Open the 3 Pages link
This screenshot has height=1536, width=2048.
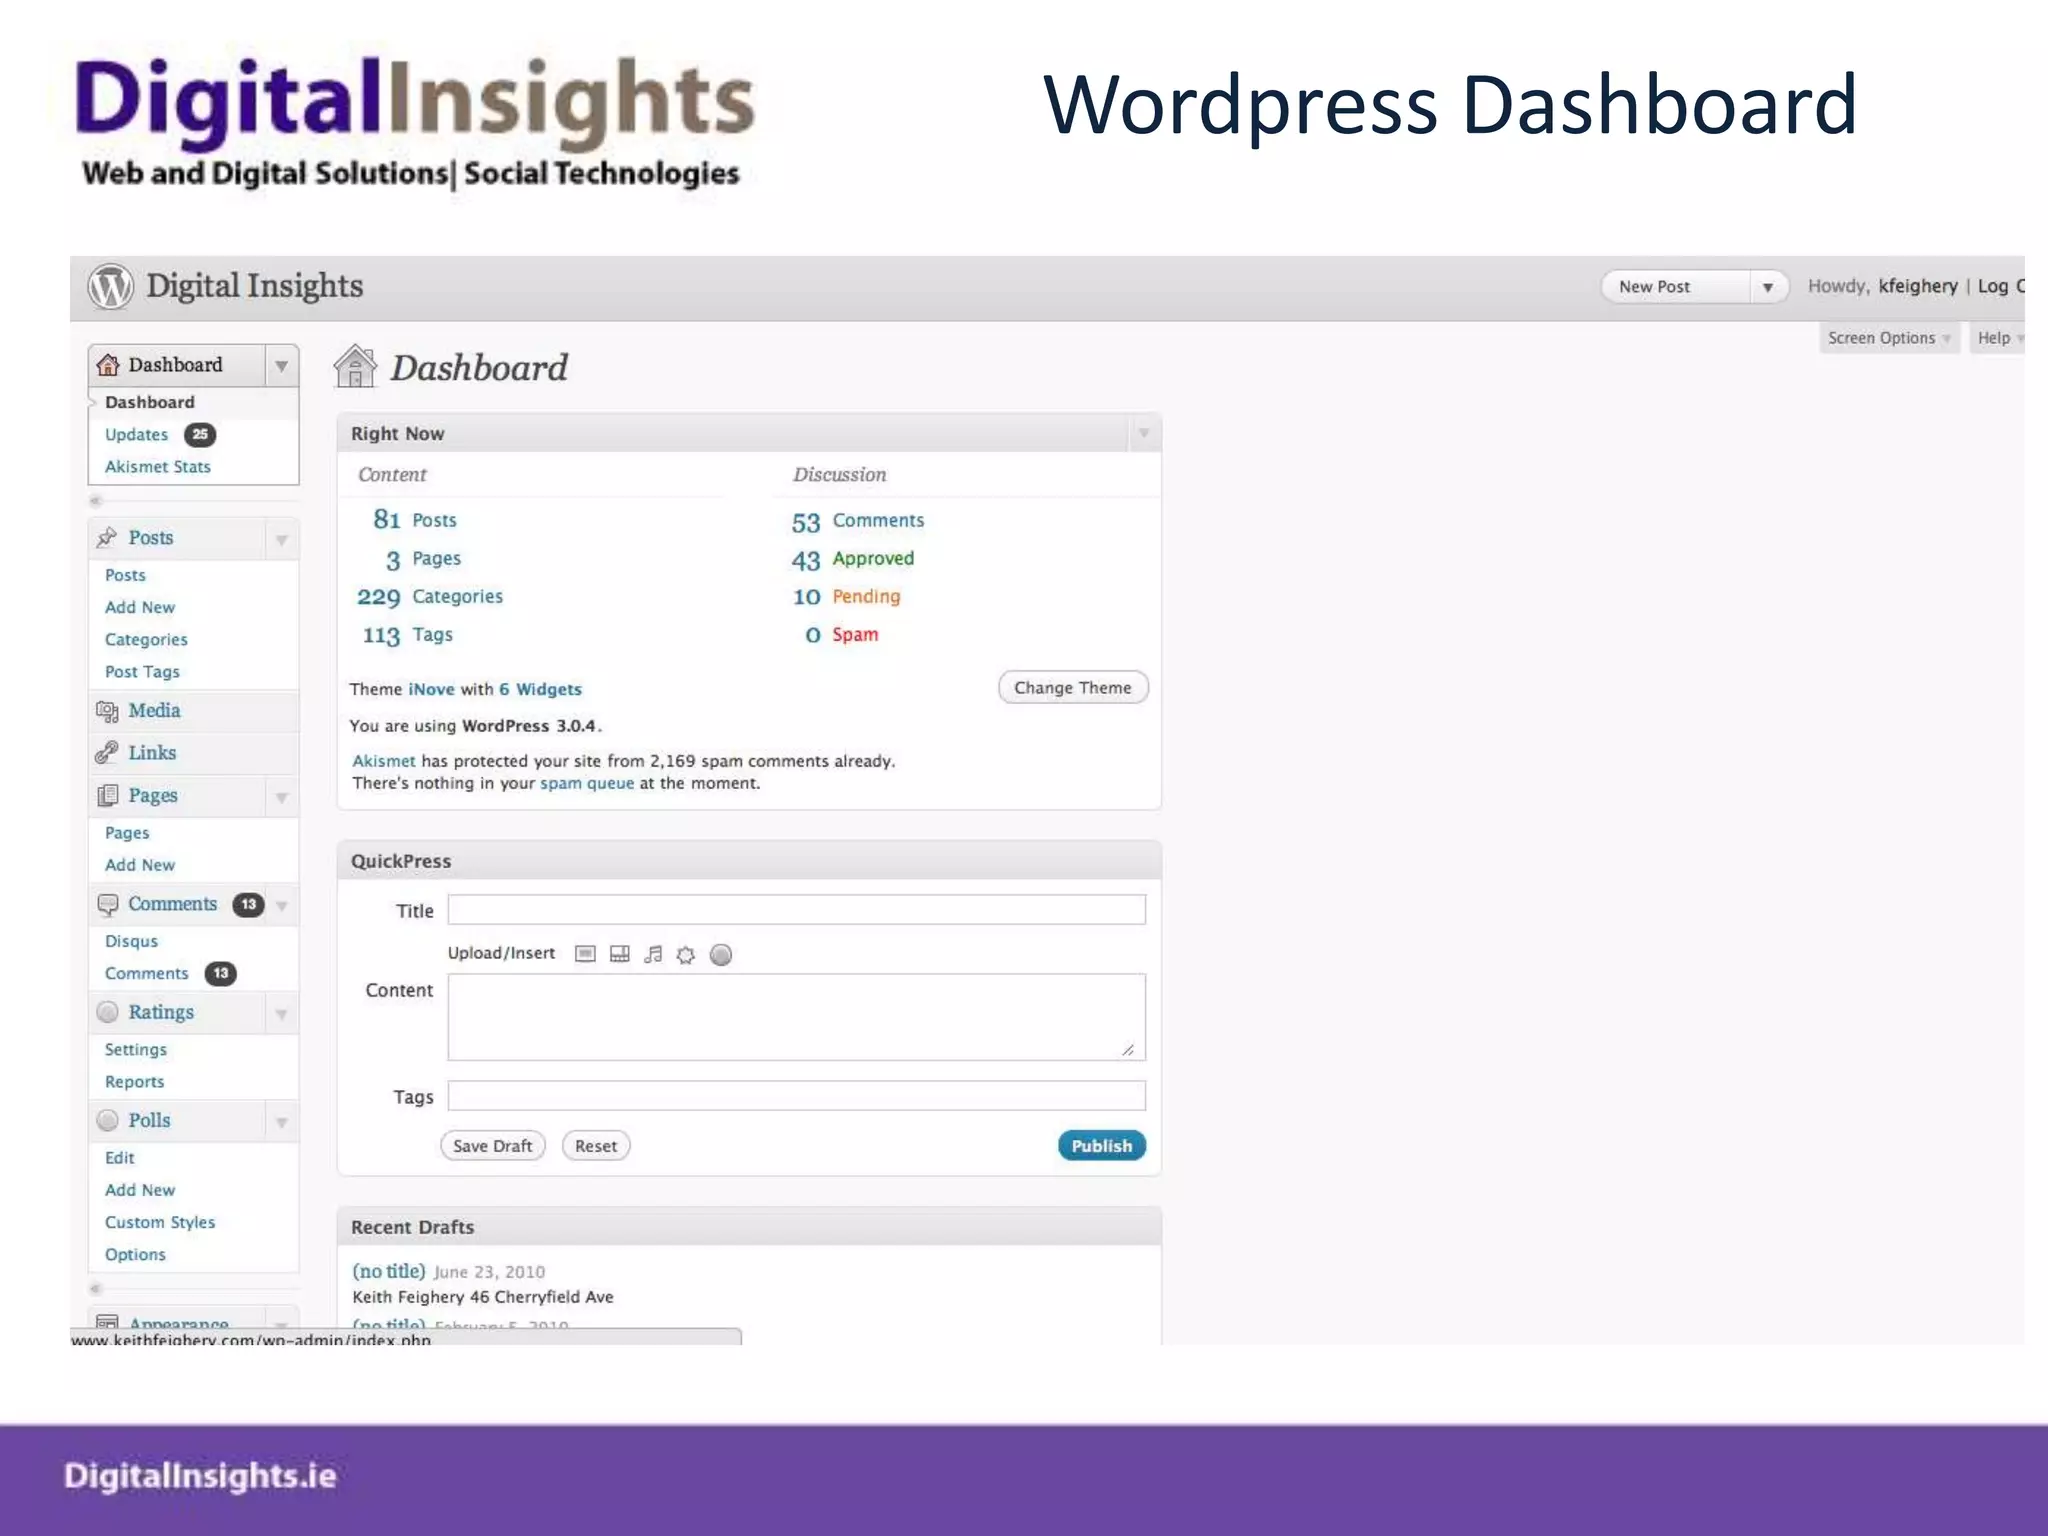(424, 559)
